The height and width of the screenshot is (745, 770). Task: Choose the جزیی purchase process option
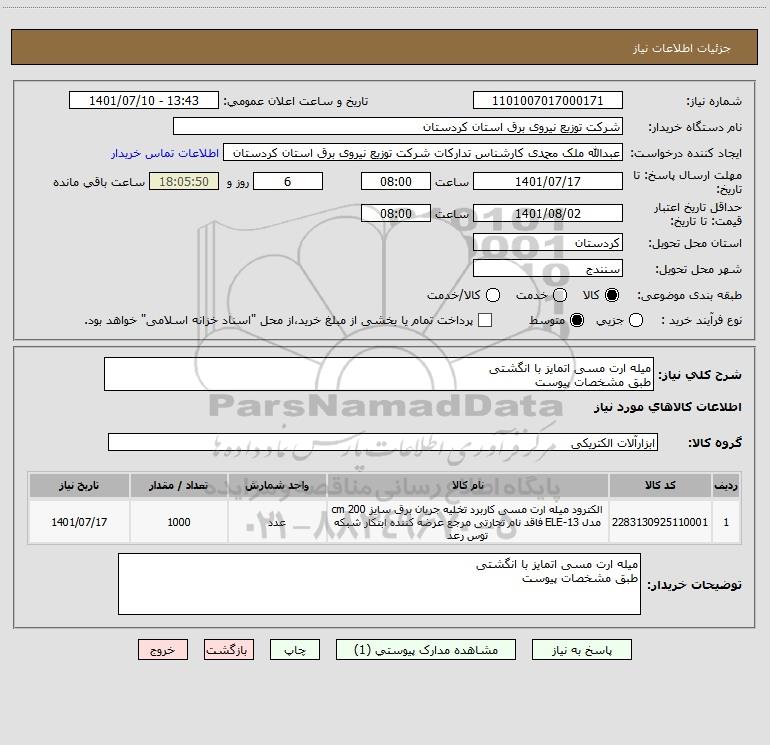coord(636,320)
